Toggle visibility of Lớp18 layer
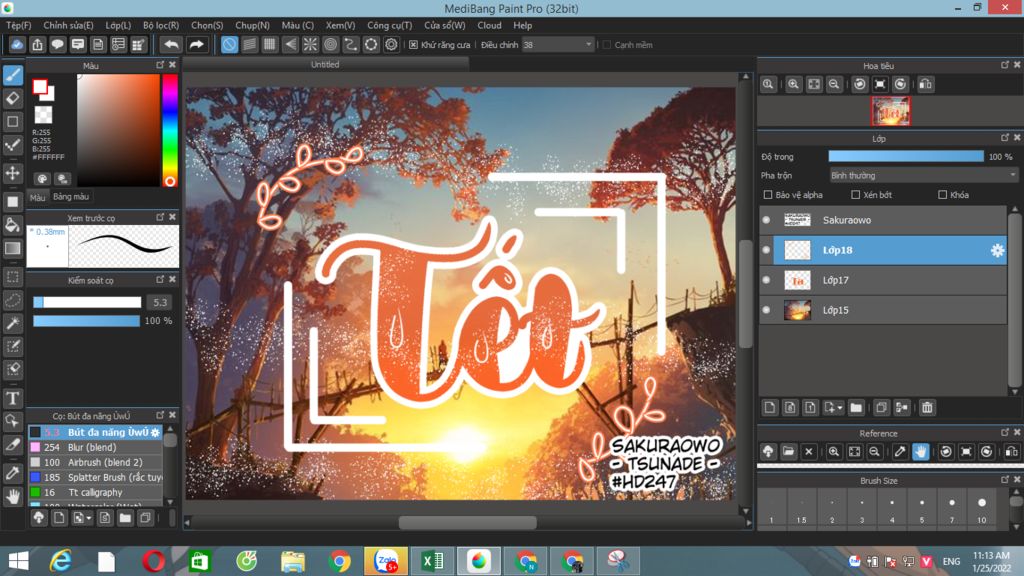The height and width of the screenshot is (576, 1024). (x=767, y=250)
